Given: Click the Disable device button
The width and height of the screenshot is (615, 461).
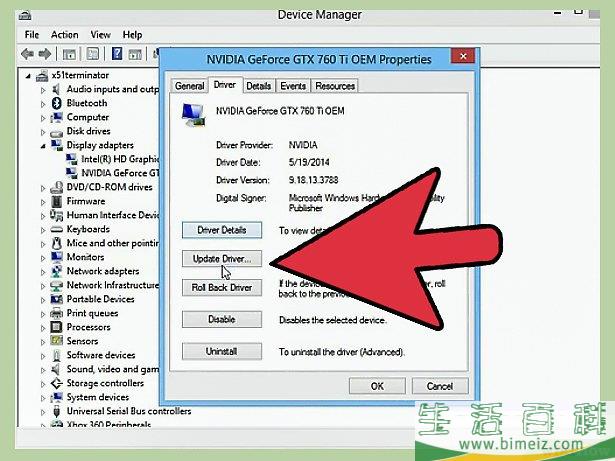Looking at the screenshot, I should coord(222,319).
